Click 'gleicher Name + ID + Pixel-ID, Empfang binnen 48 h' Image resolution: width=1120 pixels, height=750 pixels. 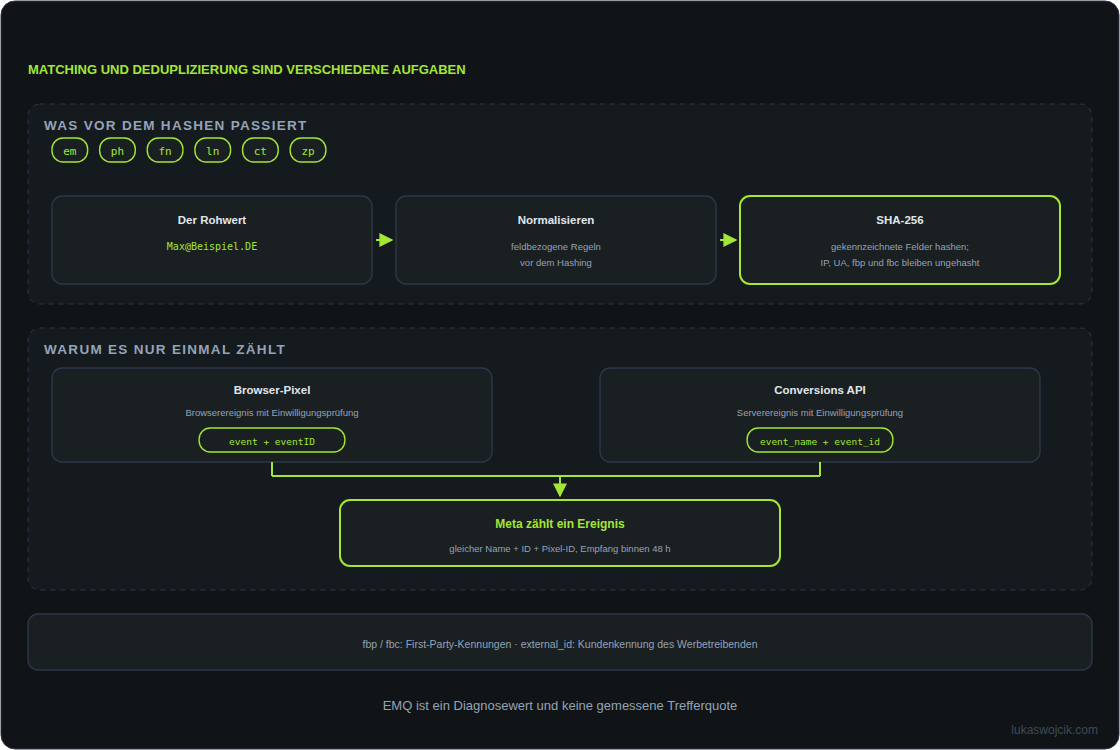[560, 549]
